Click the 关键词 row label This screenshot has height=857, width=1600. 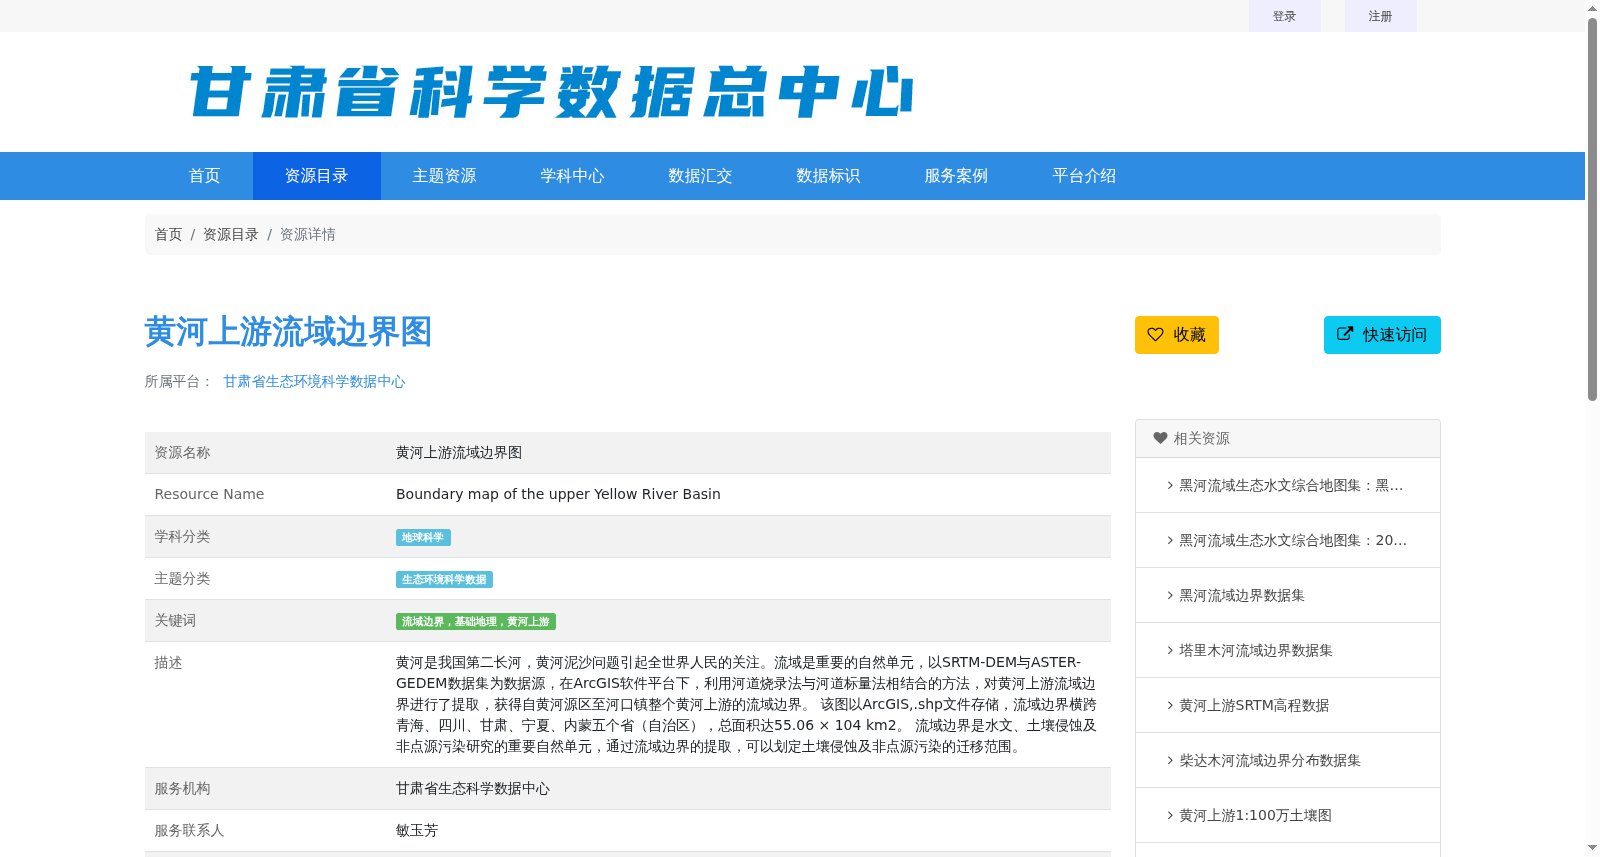pyautogui.click(x=175, y=620)
